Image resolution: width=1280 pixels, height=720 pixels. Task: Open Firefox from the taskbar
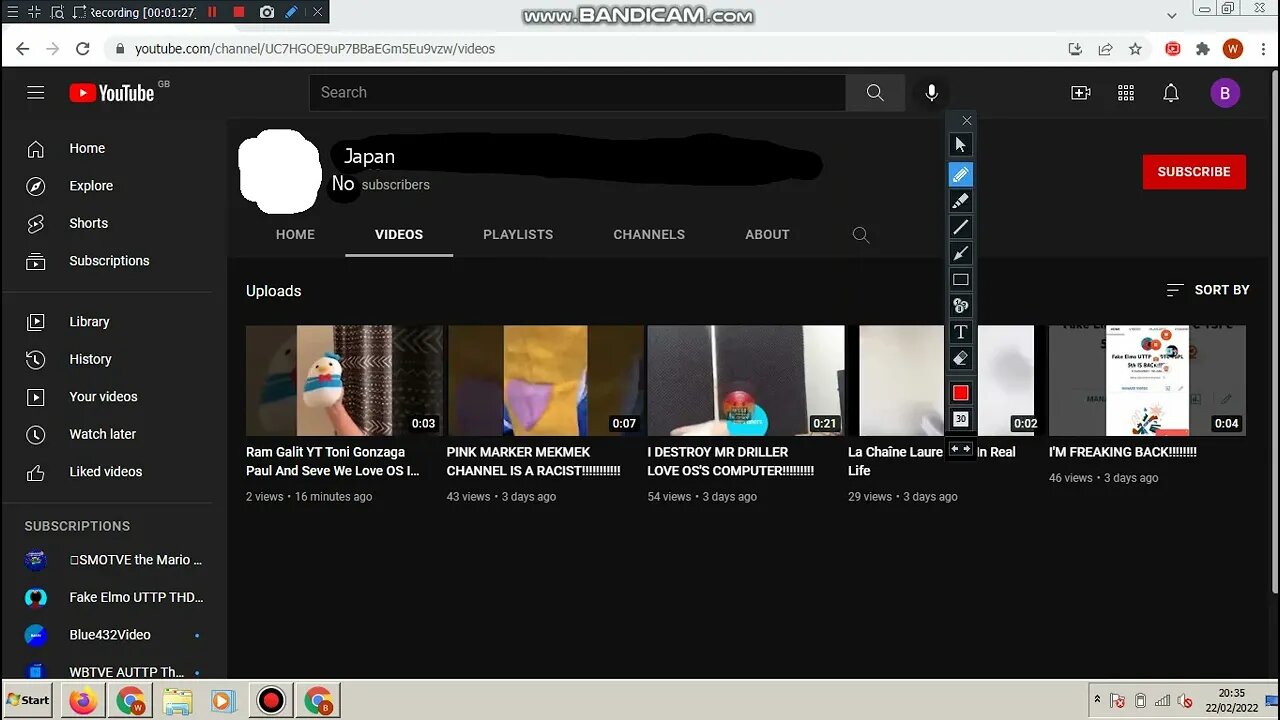point(83,700)
